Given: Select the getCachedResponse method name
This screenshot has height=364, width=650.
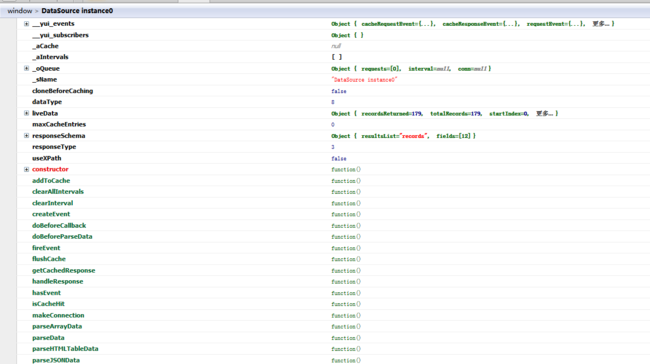Looking at the screenshot, I should pos(63,270).
